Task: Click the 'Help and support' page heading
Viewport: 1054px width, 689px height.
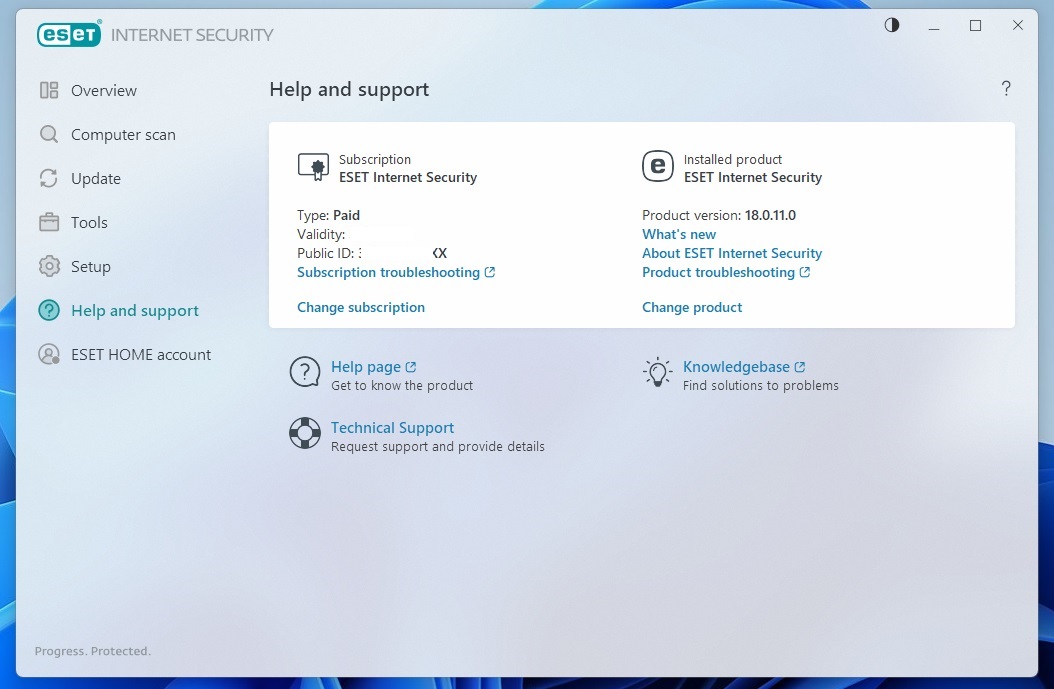Action: (349, 89)
